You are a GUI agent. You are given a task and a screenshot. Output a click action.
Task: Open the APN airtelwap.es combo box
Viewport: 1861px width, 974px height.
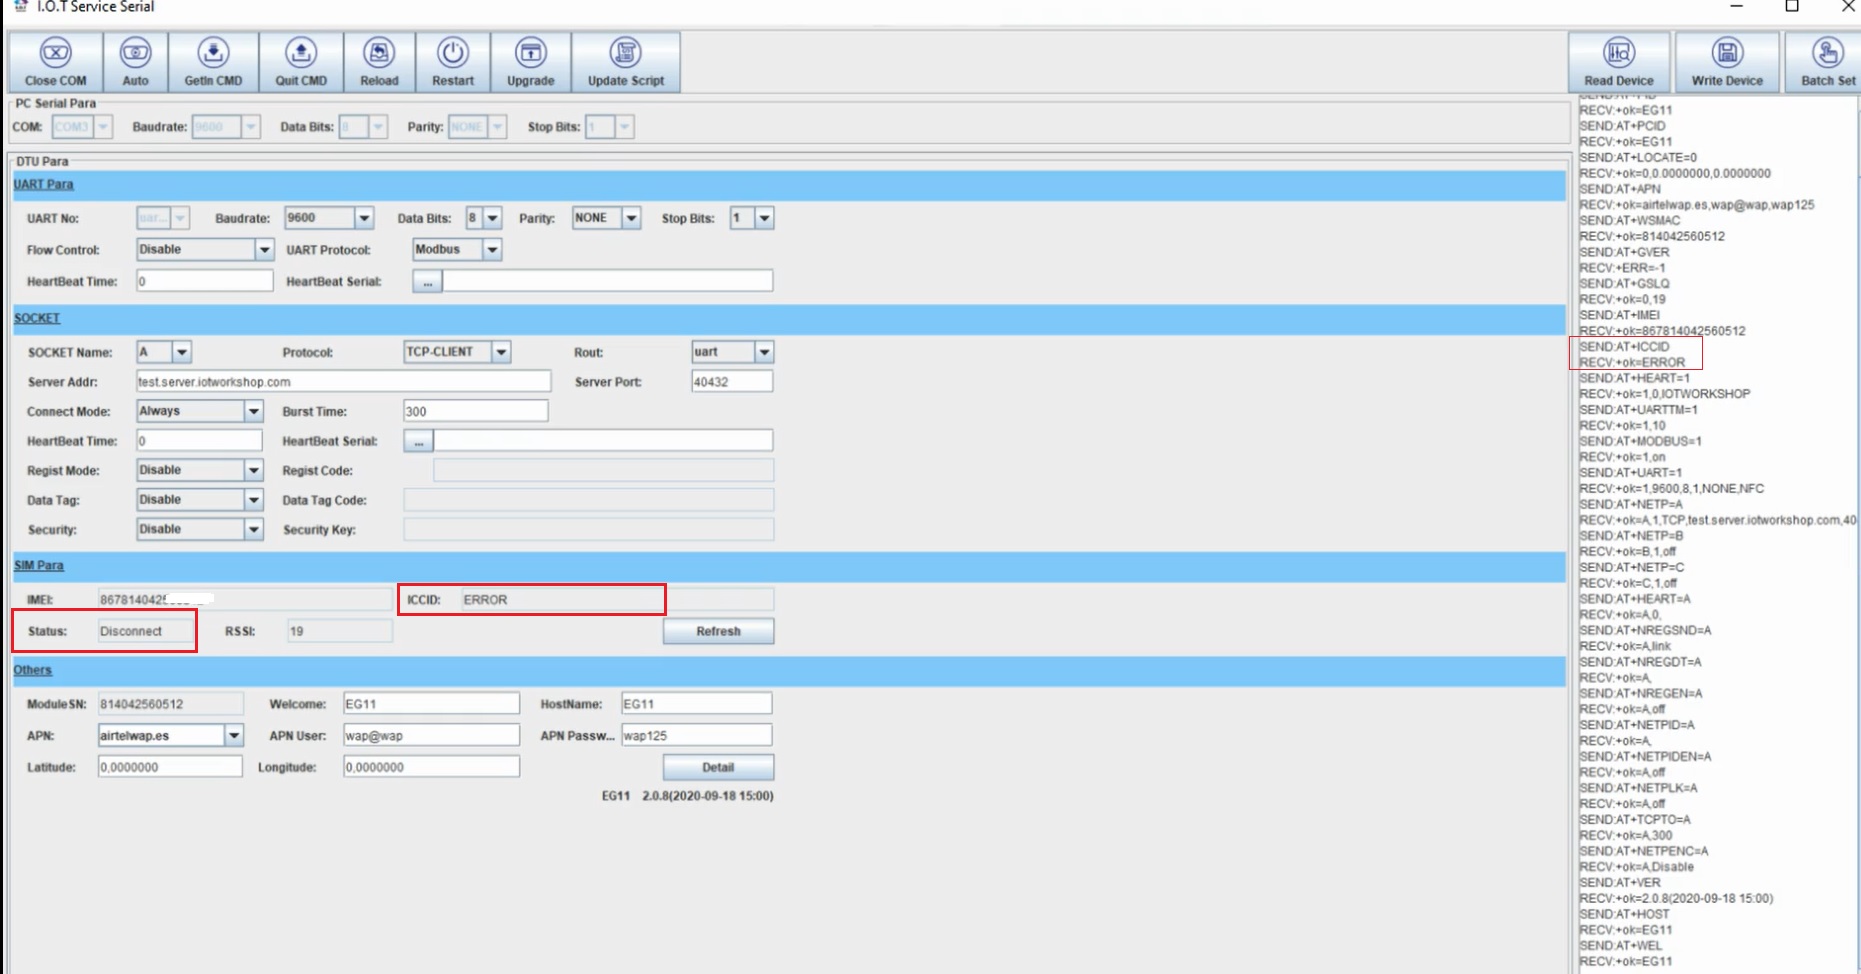coord(234,736)
